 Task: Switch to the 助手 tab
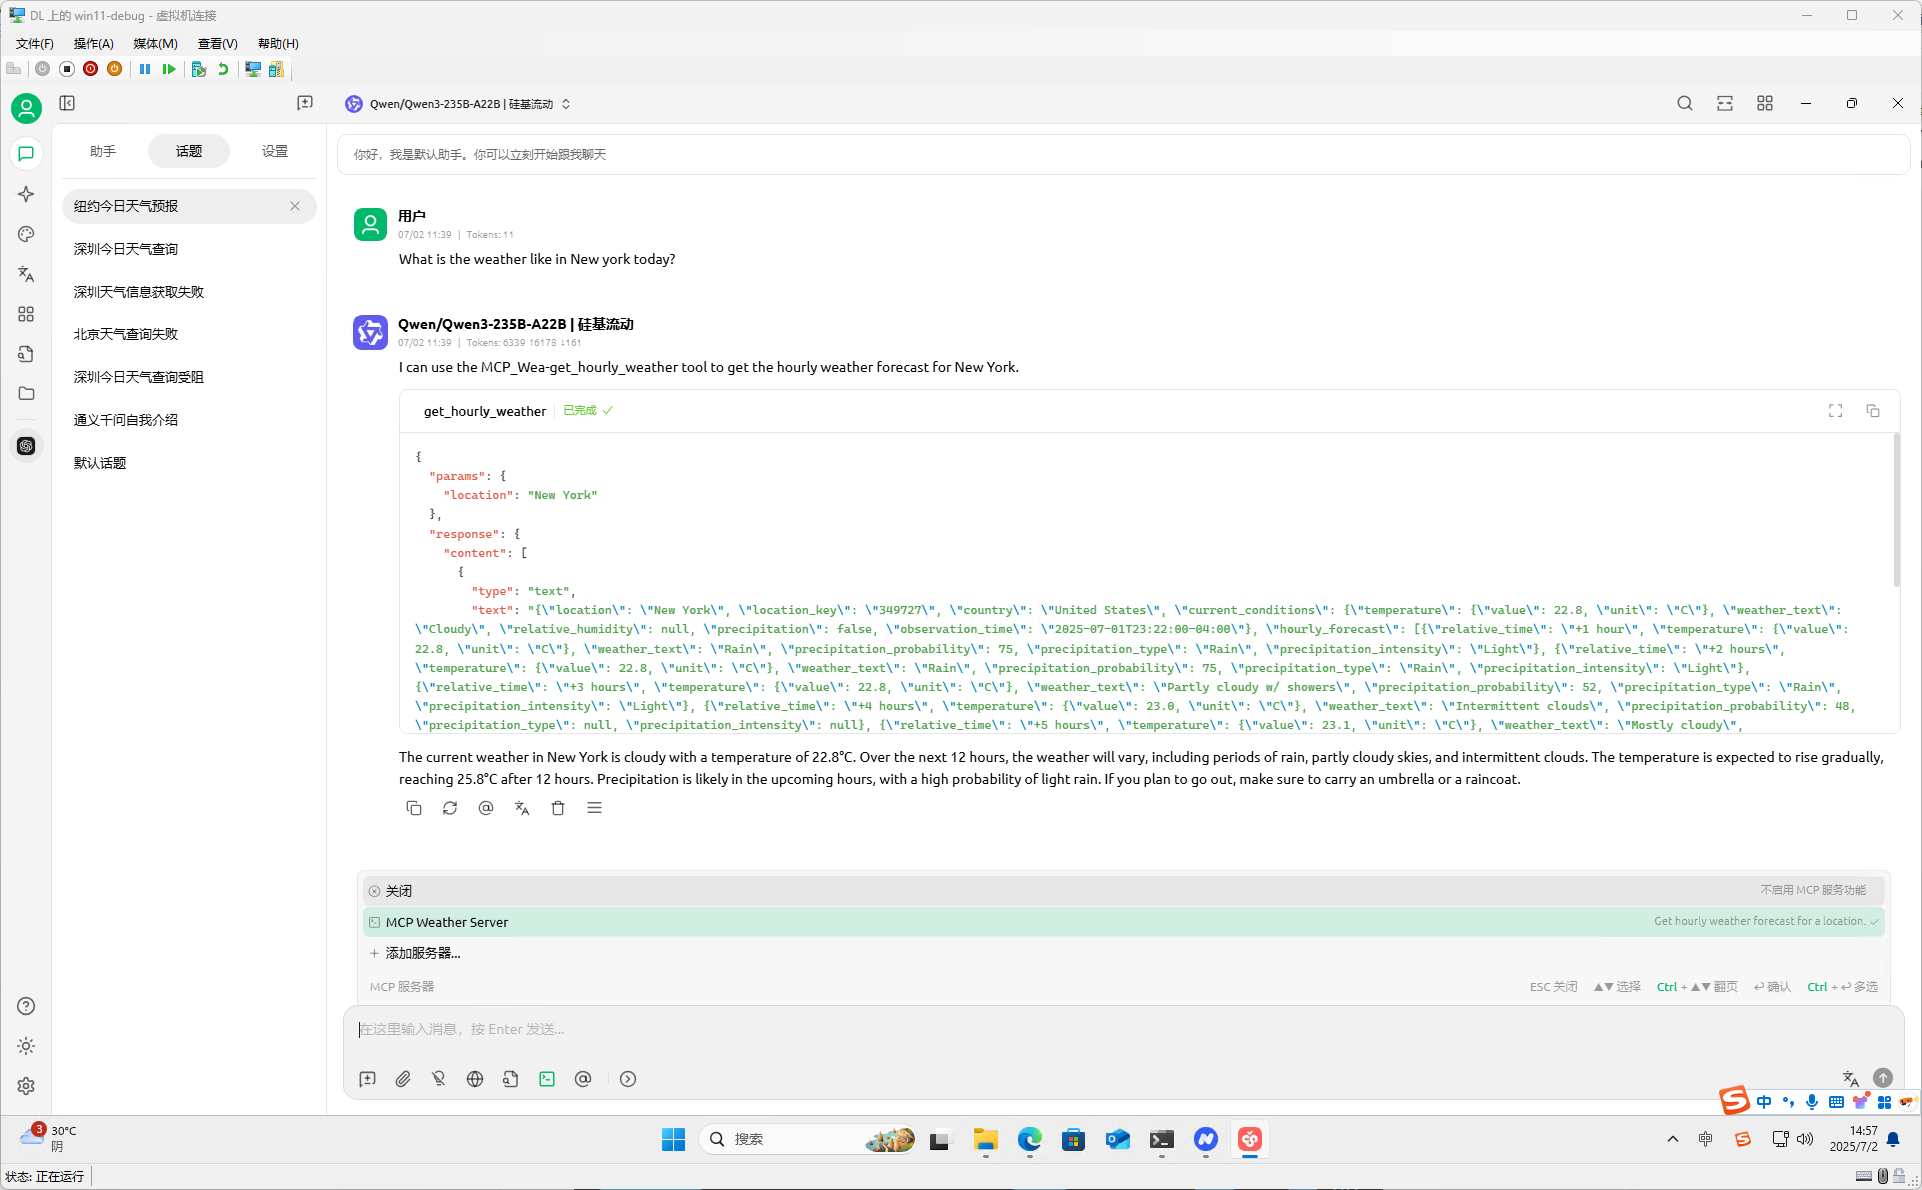(103, 151)
